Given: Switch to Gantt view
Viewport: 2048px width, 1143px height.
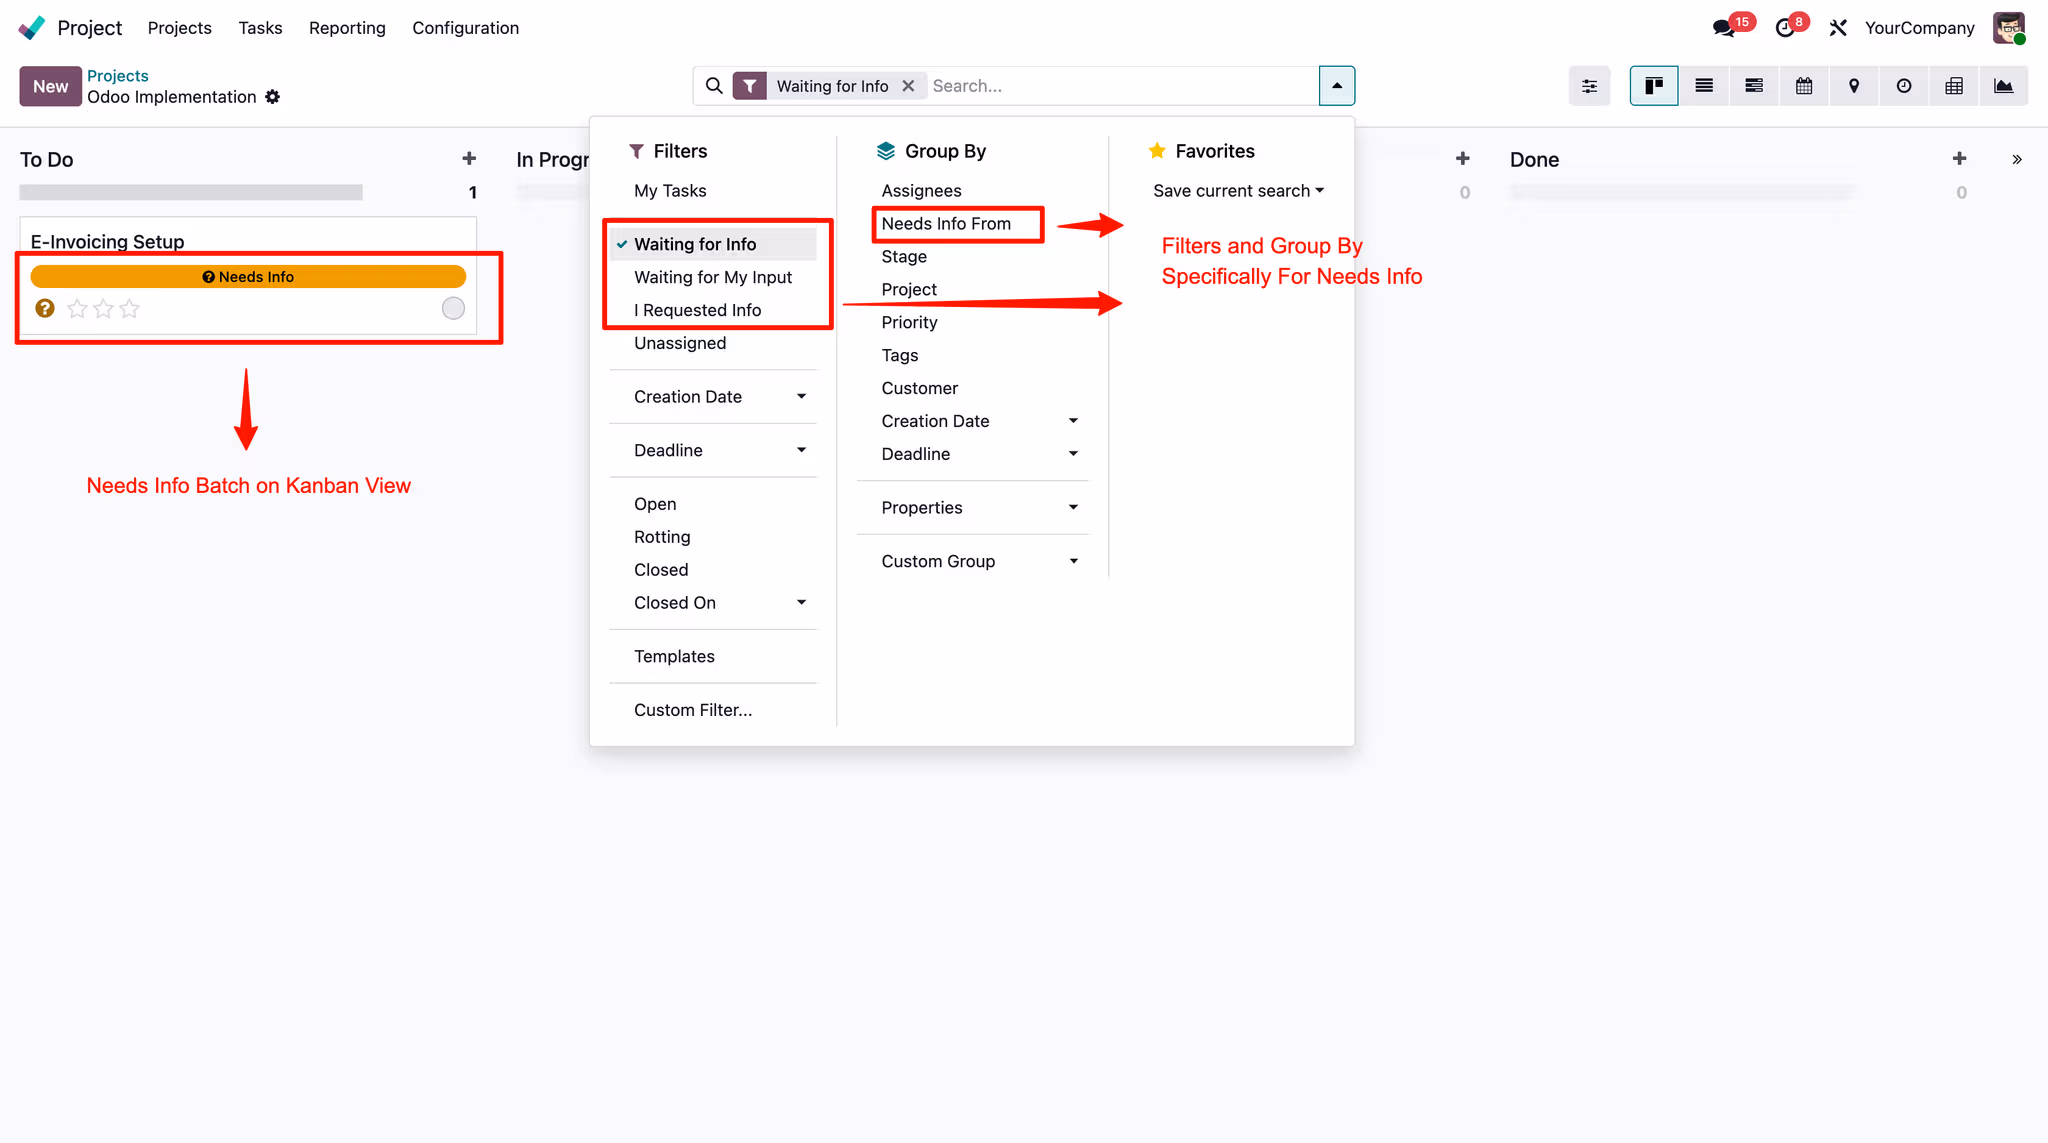Looking at the screenshot, I should pyautogui.click(x=1754, y=86).
